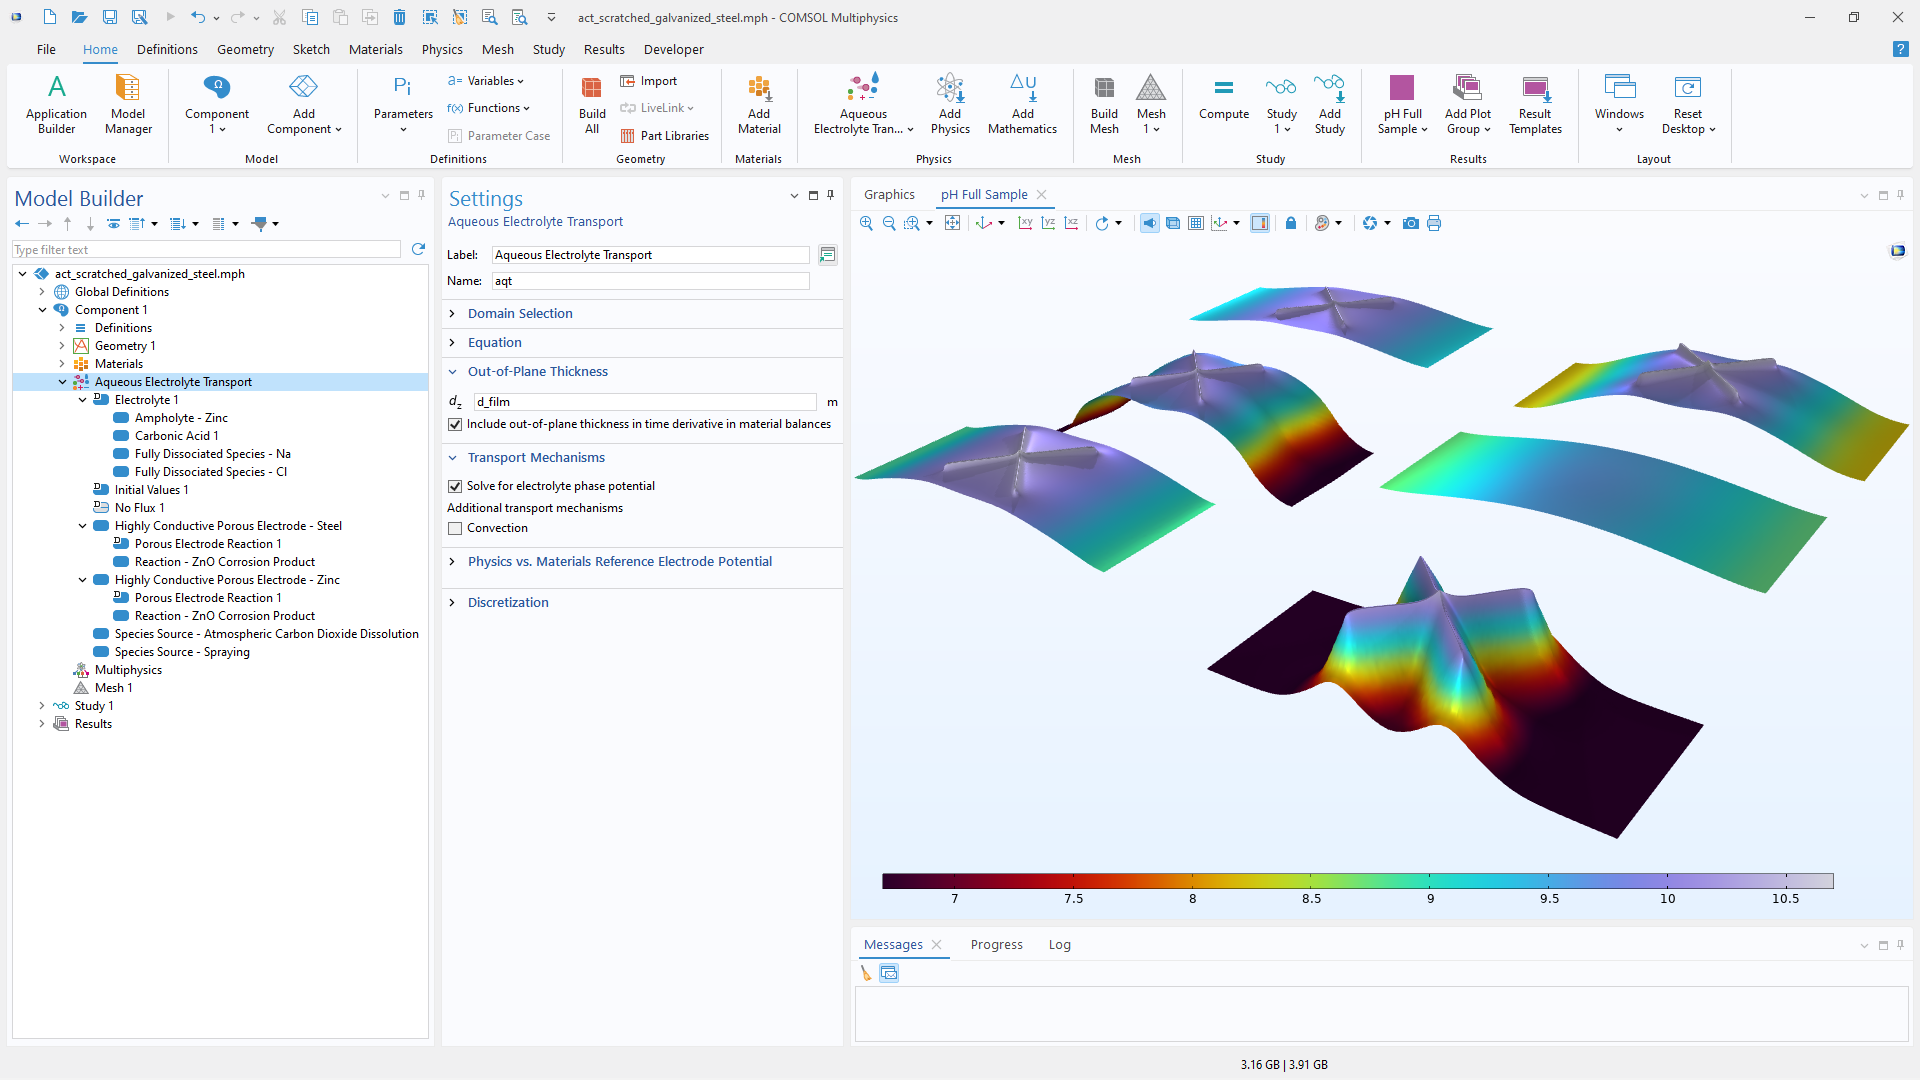Click the Graphics print icon

(1434, 223)
